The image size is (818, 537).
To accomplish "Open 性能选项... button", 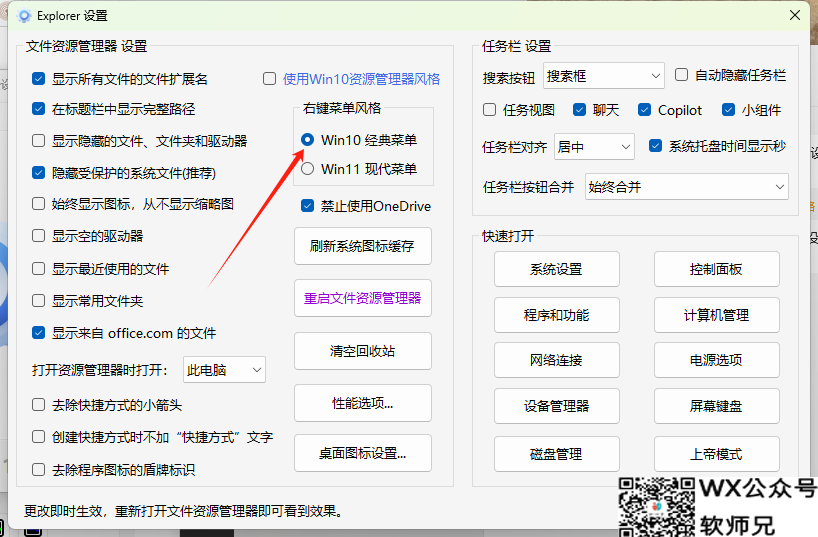I will 363,403.
